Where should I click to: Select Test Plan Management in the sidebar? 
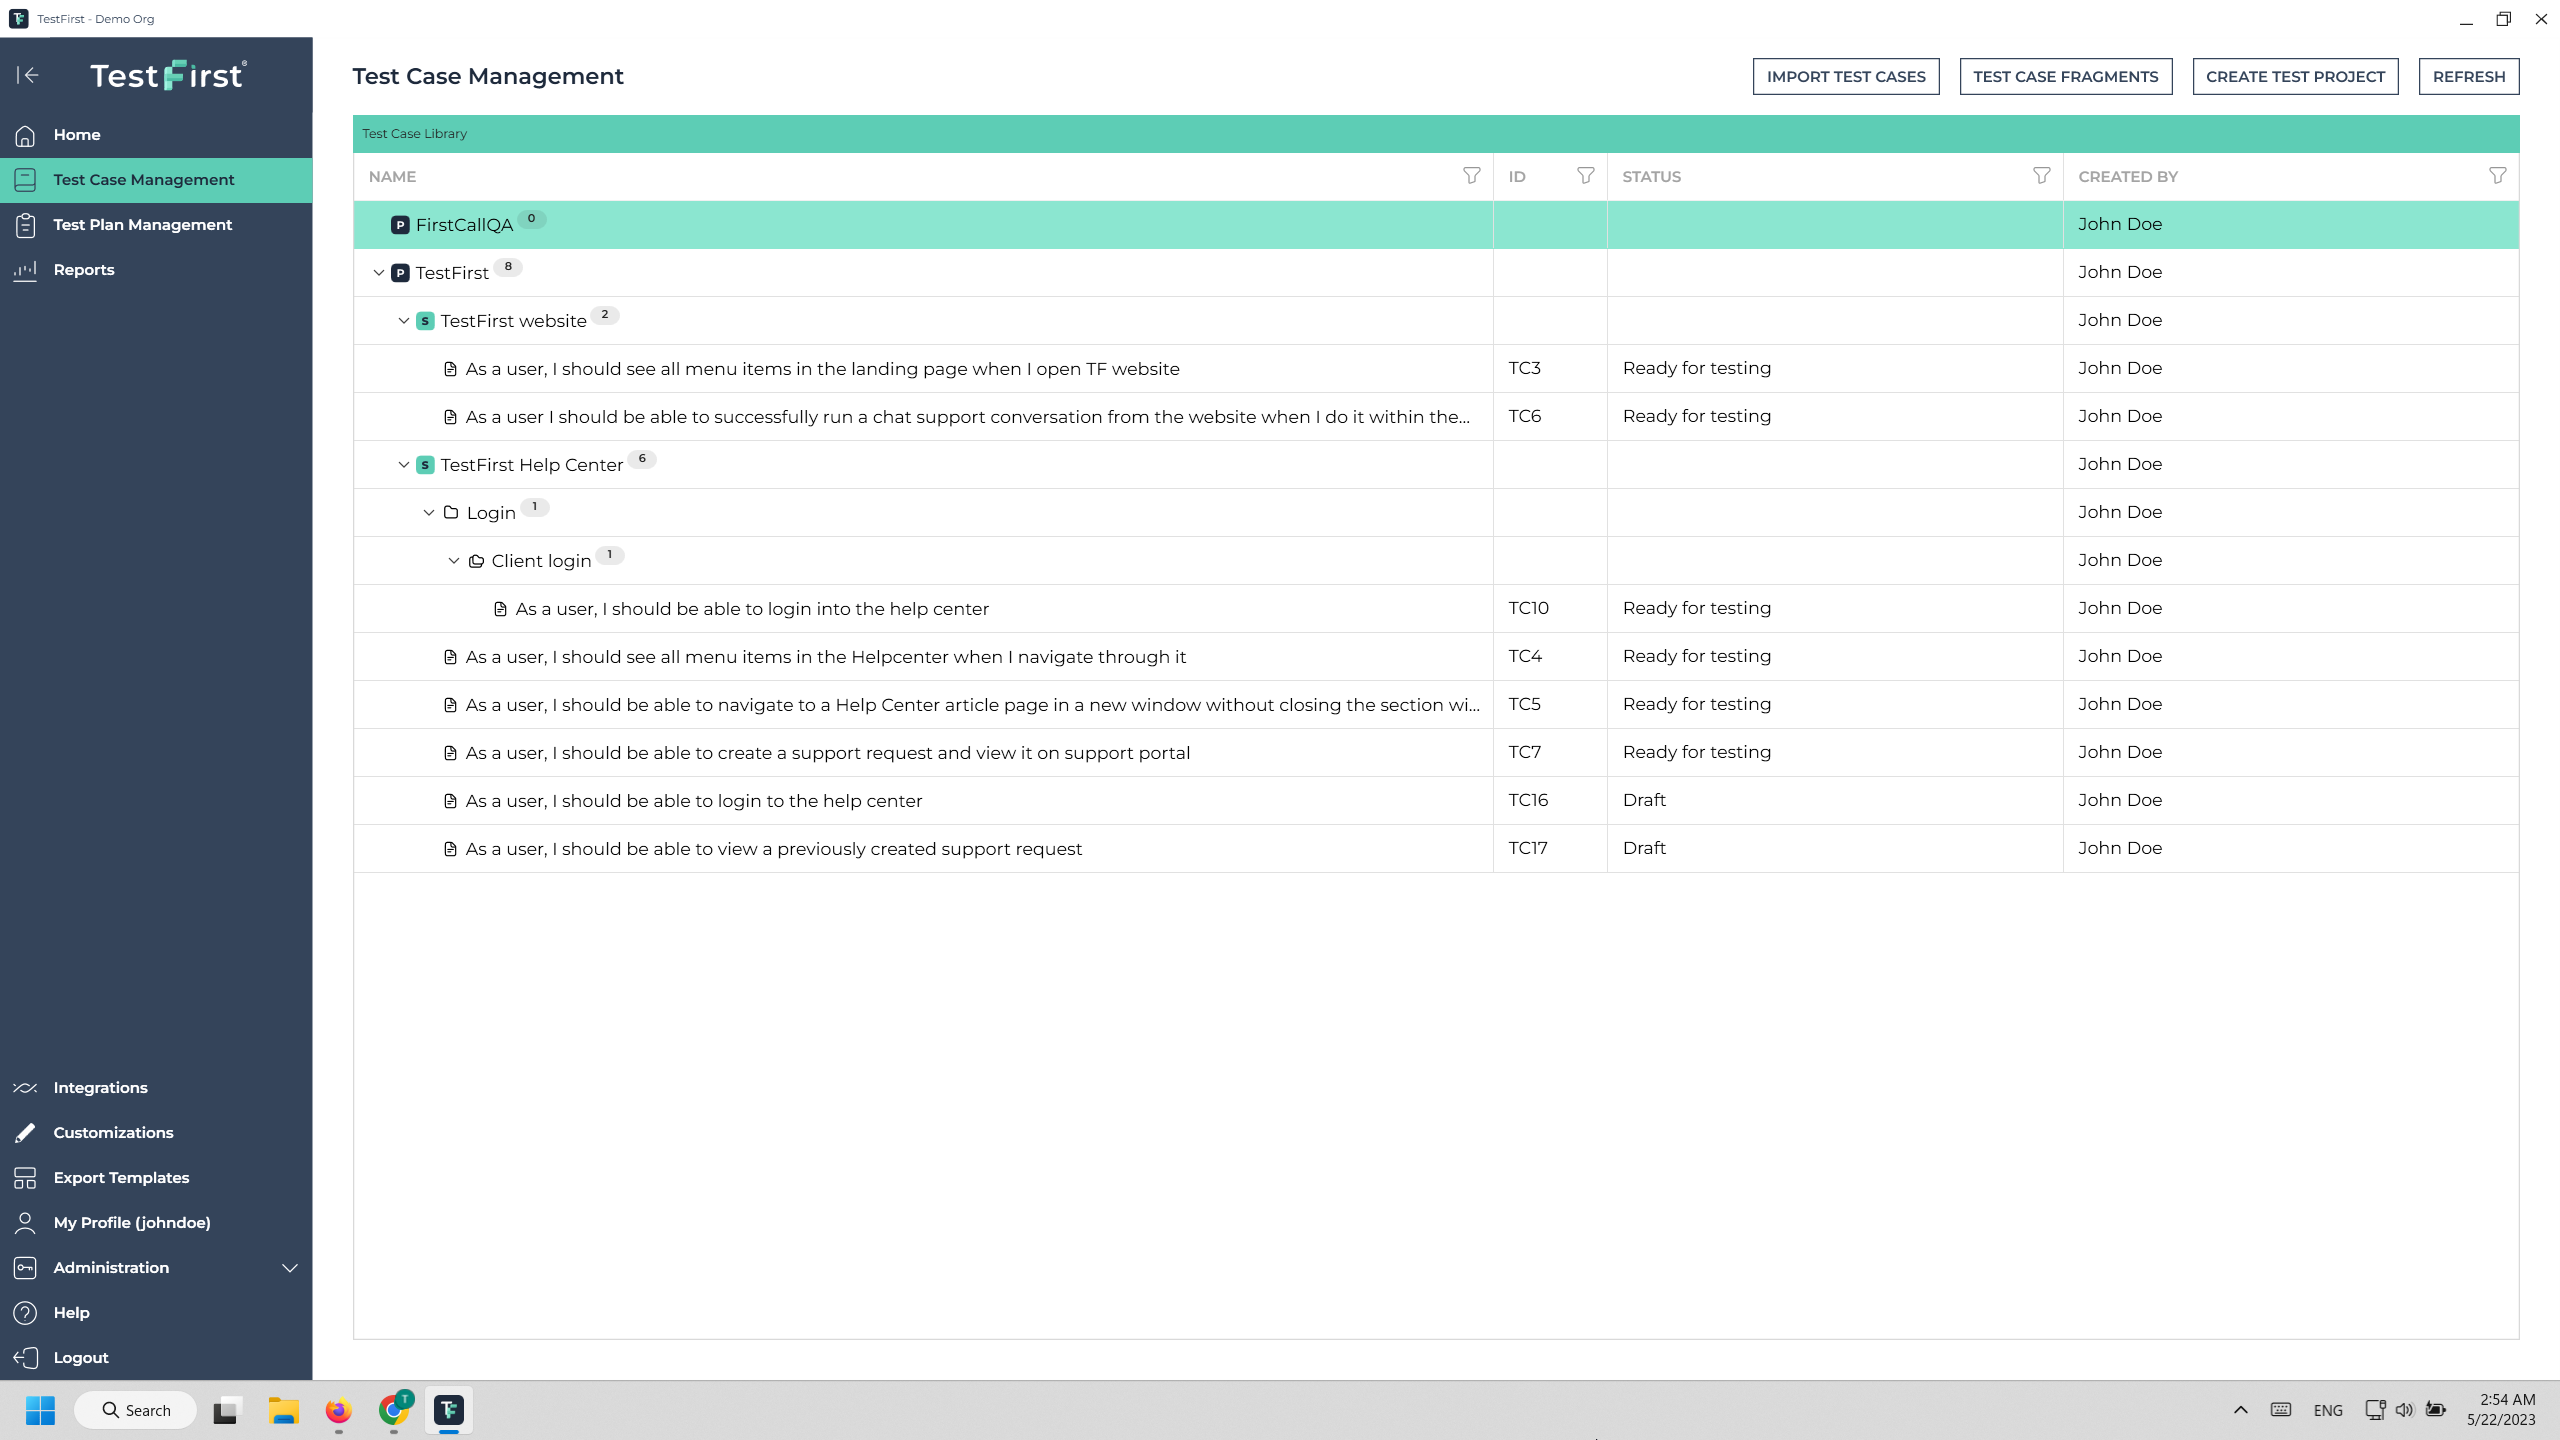[143, 224]
